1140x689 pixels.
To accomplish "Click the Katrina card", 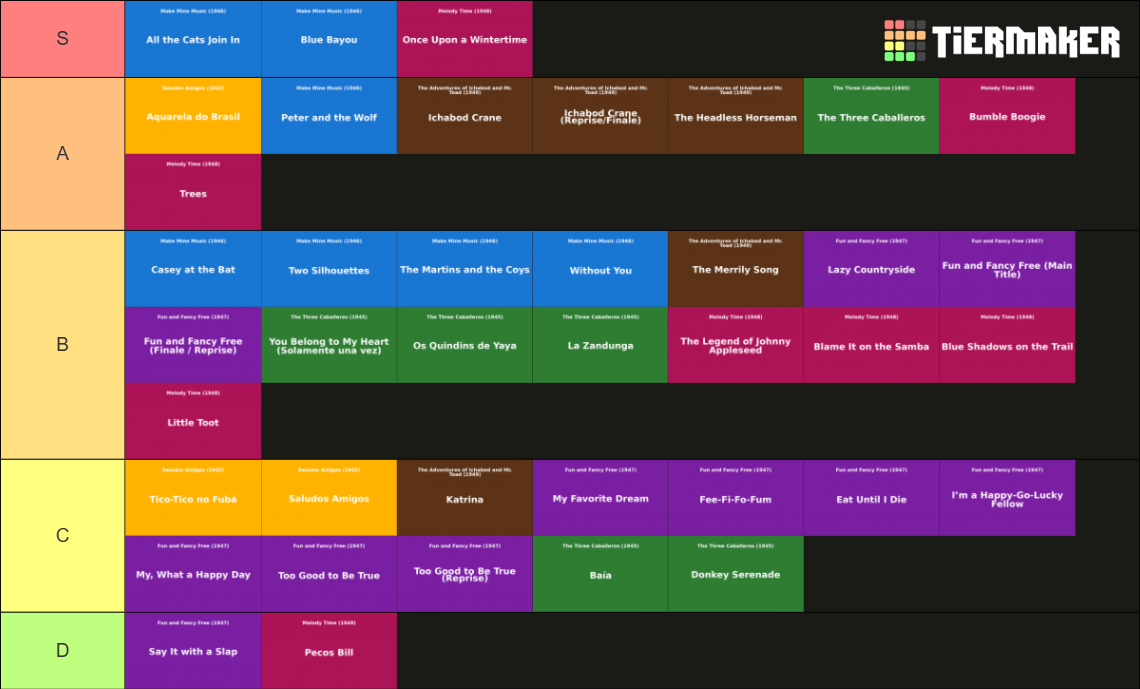I will [x=465, y=498].
